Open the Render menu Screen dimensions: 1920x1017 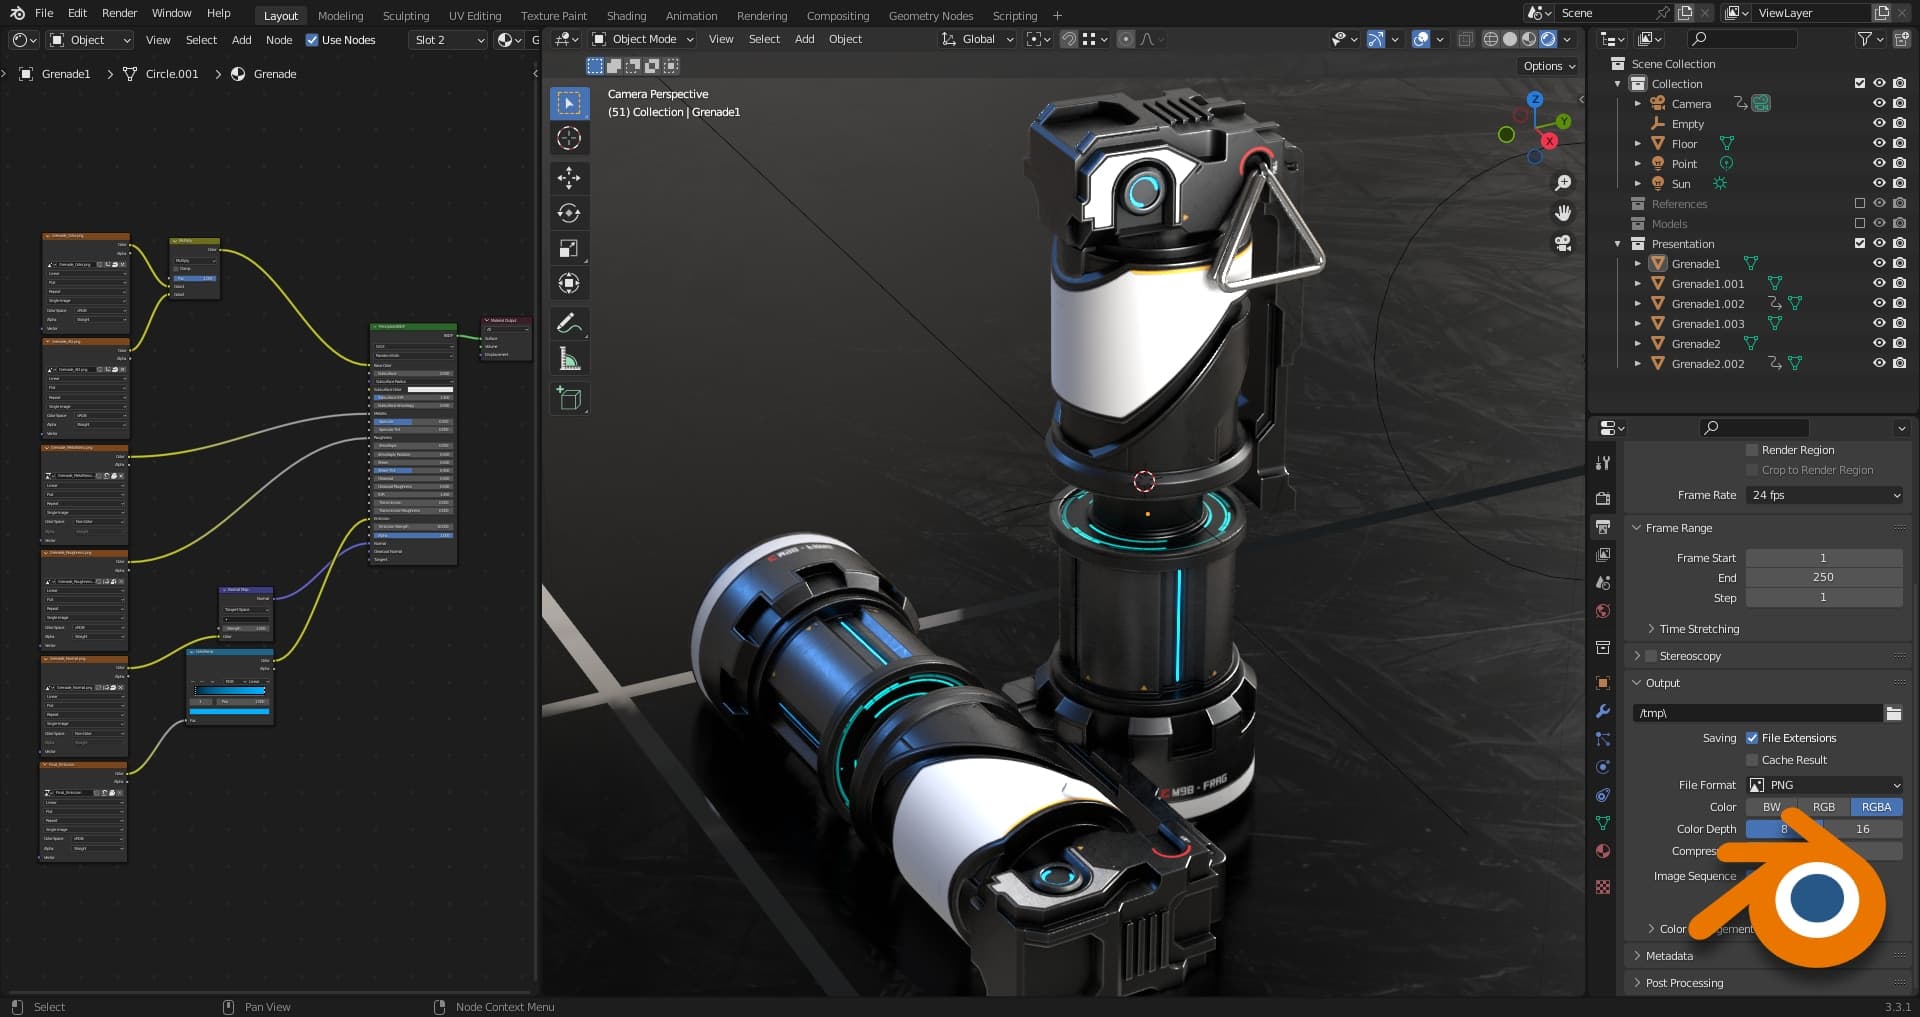pos(119,13)
